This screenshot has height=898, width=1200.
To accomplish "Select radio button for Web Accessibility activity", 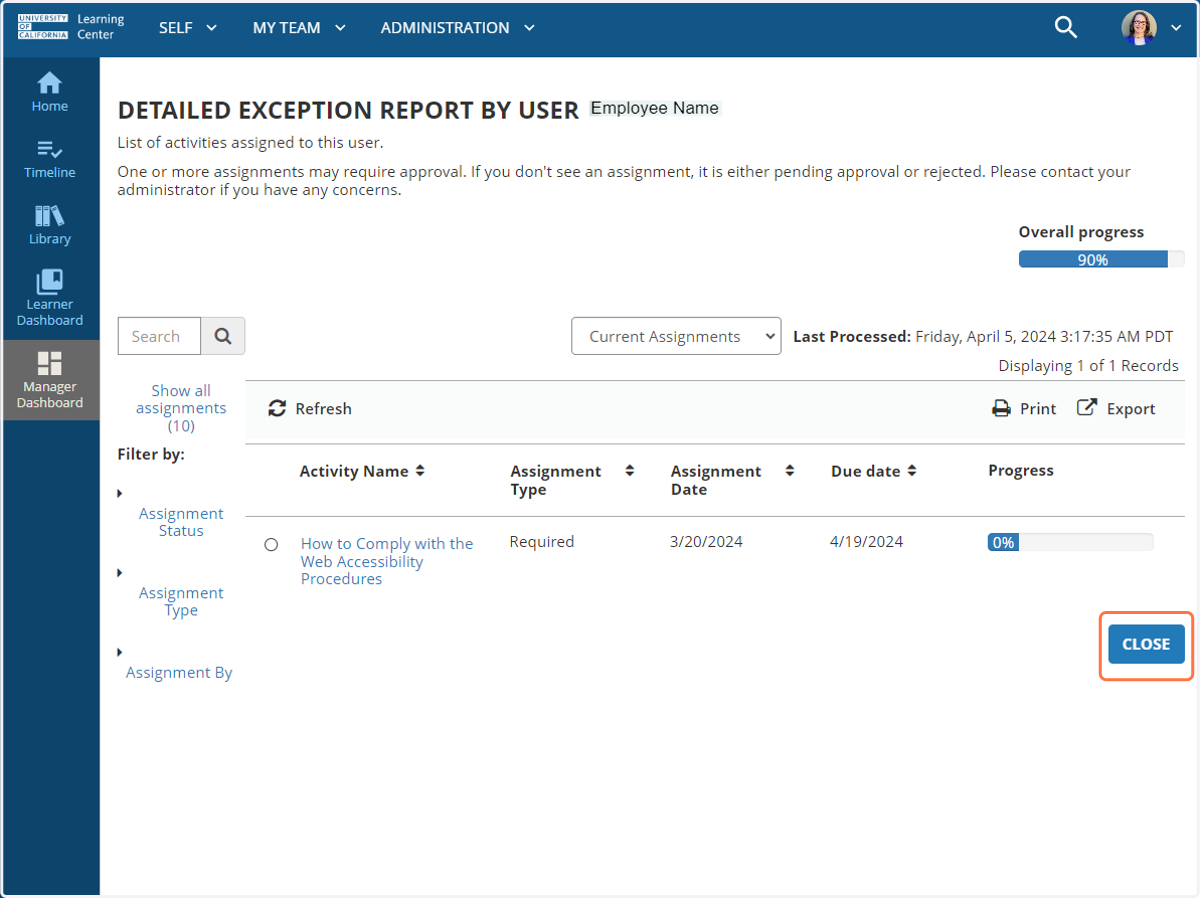I will (271, 545).
